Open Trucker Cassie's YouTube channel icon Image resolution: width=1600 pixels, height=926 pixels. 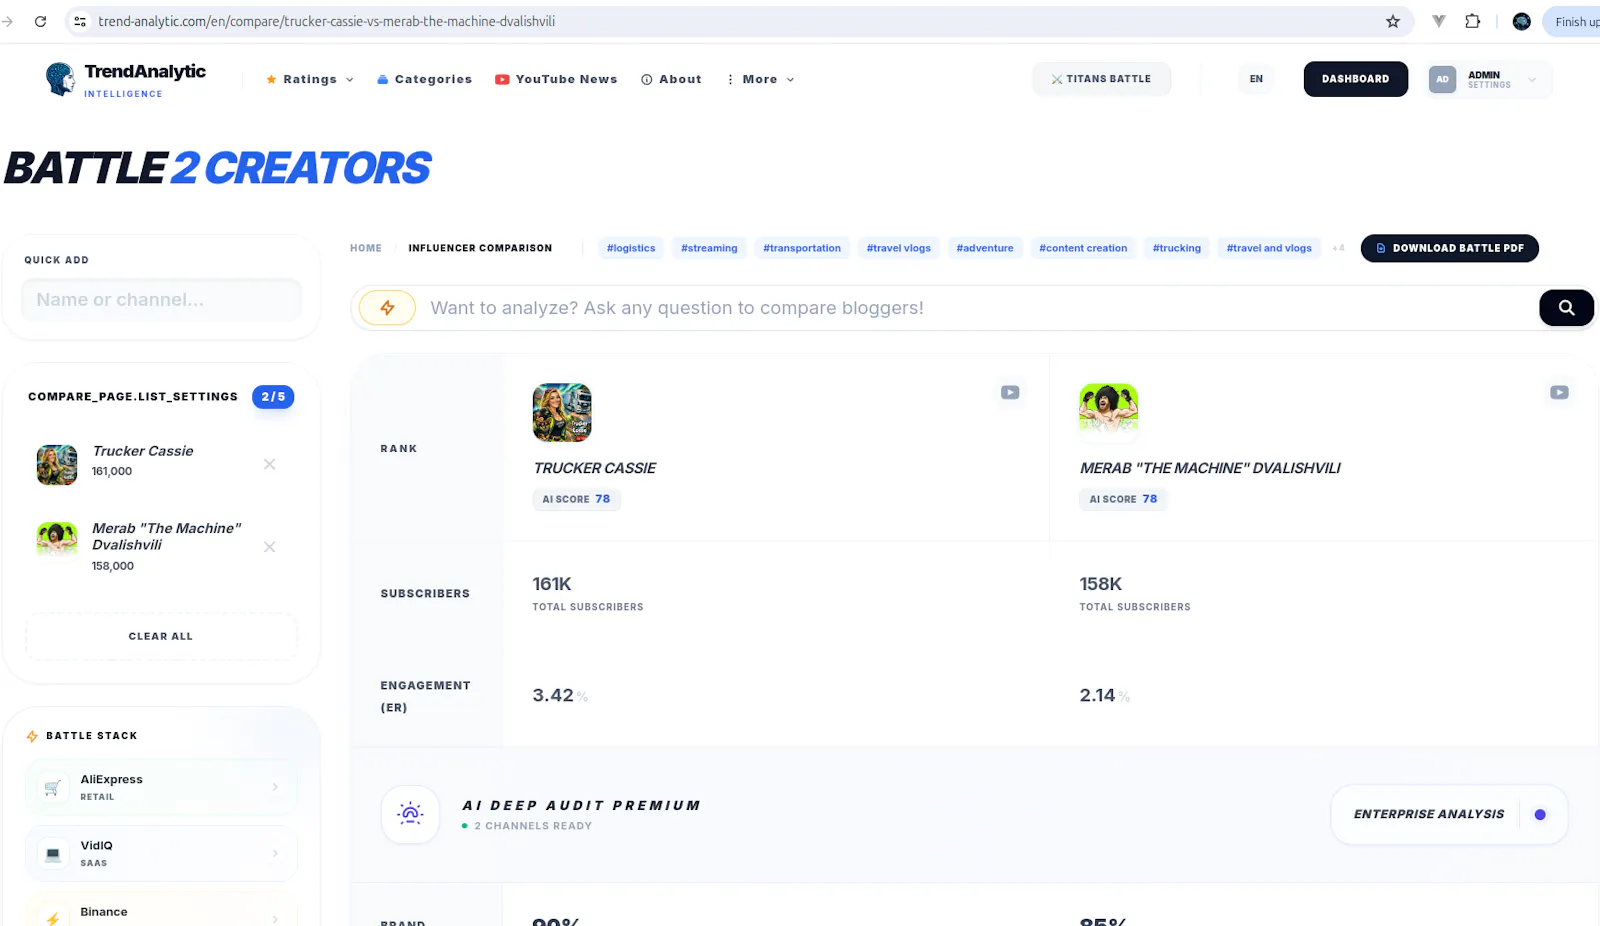coord(1010,393)
